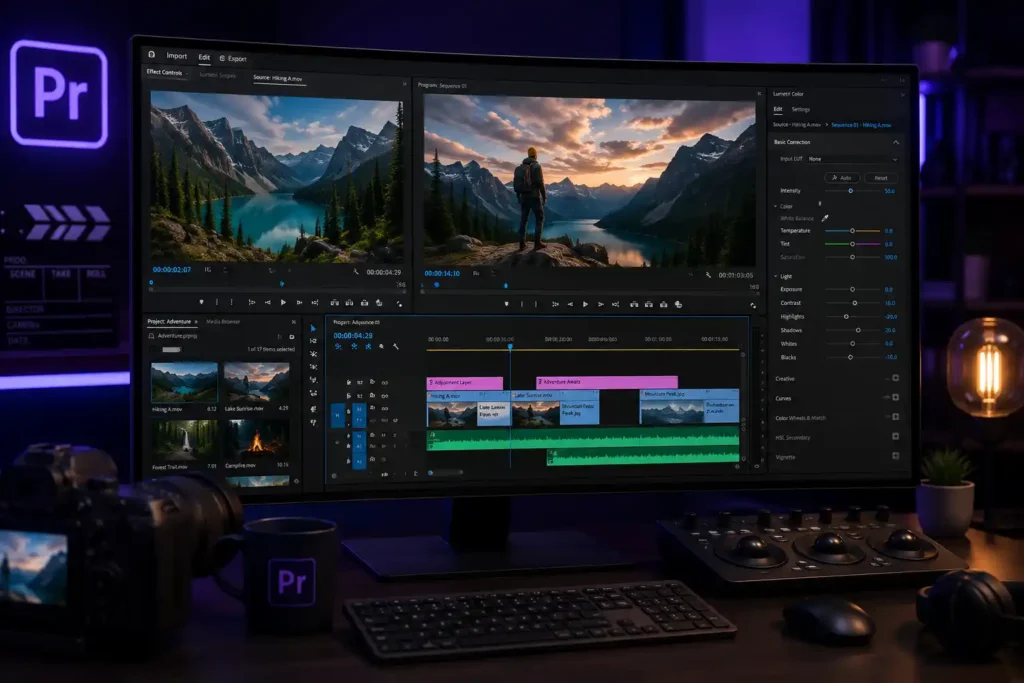Open Source monitor wrench settings
The image size is (1024, 683).
[x=356, y=272]
